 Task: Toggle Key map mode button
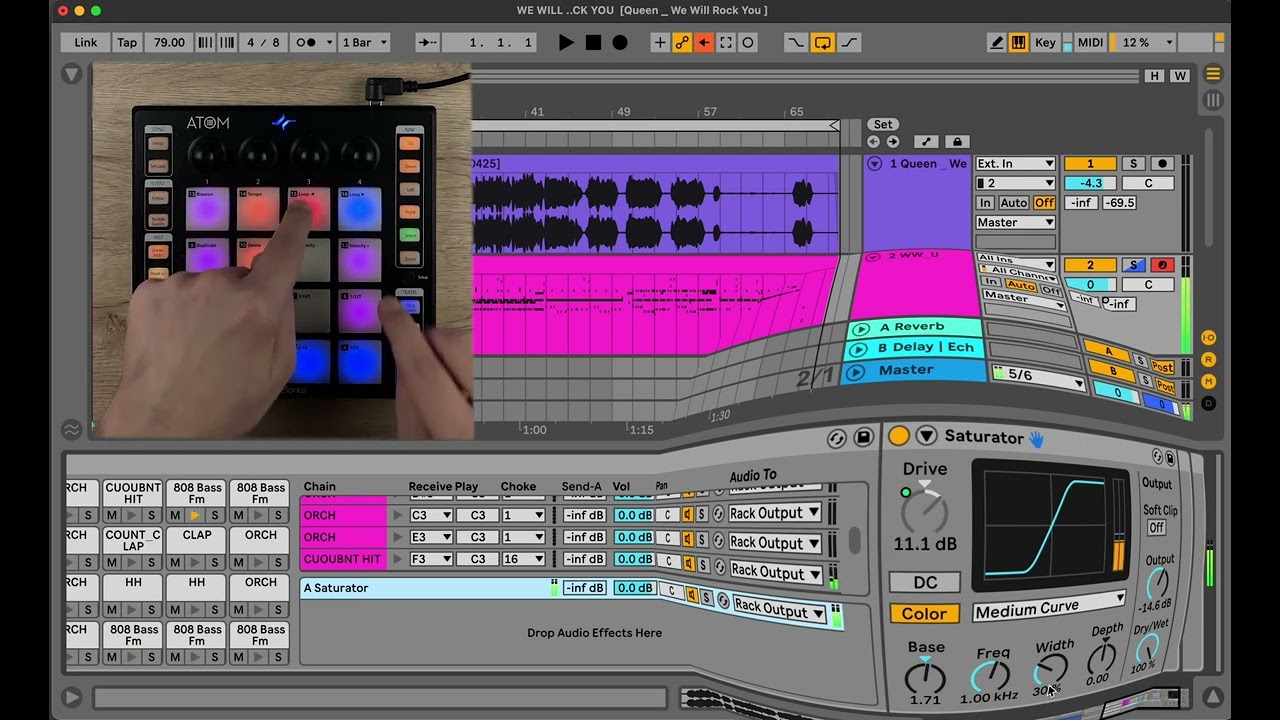[1045, 42]
